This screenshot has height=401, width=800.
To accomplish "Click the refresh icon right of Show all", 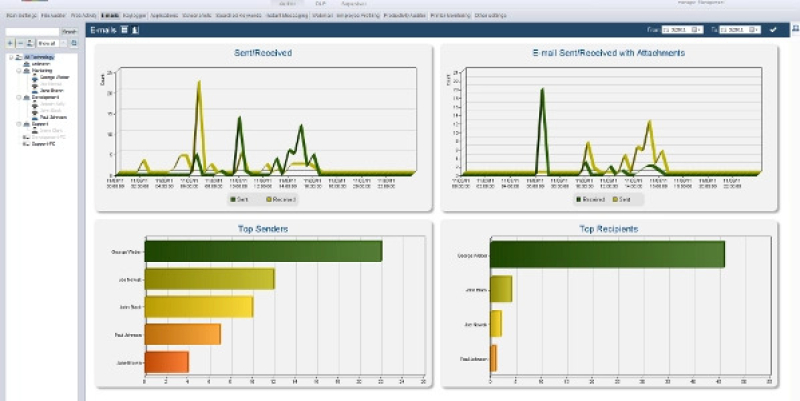I will [x=73, y=43].
